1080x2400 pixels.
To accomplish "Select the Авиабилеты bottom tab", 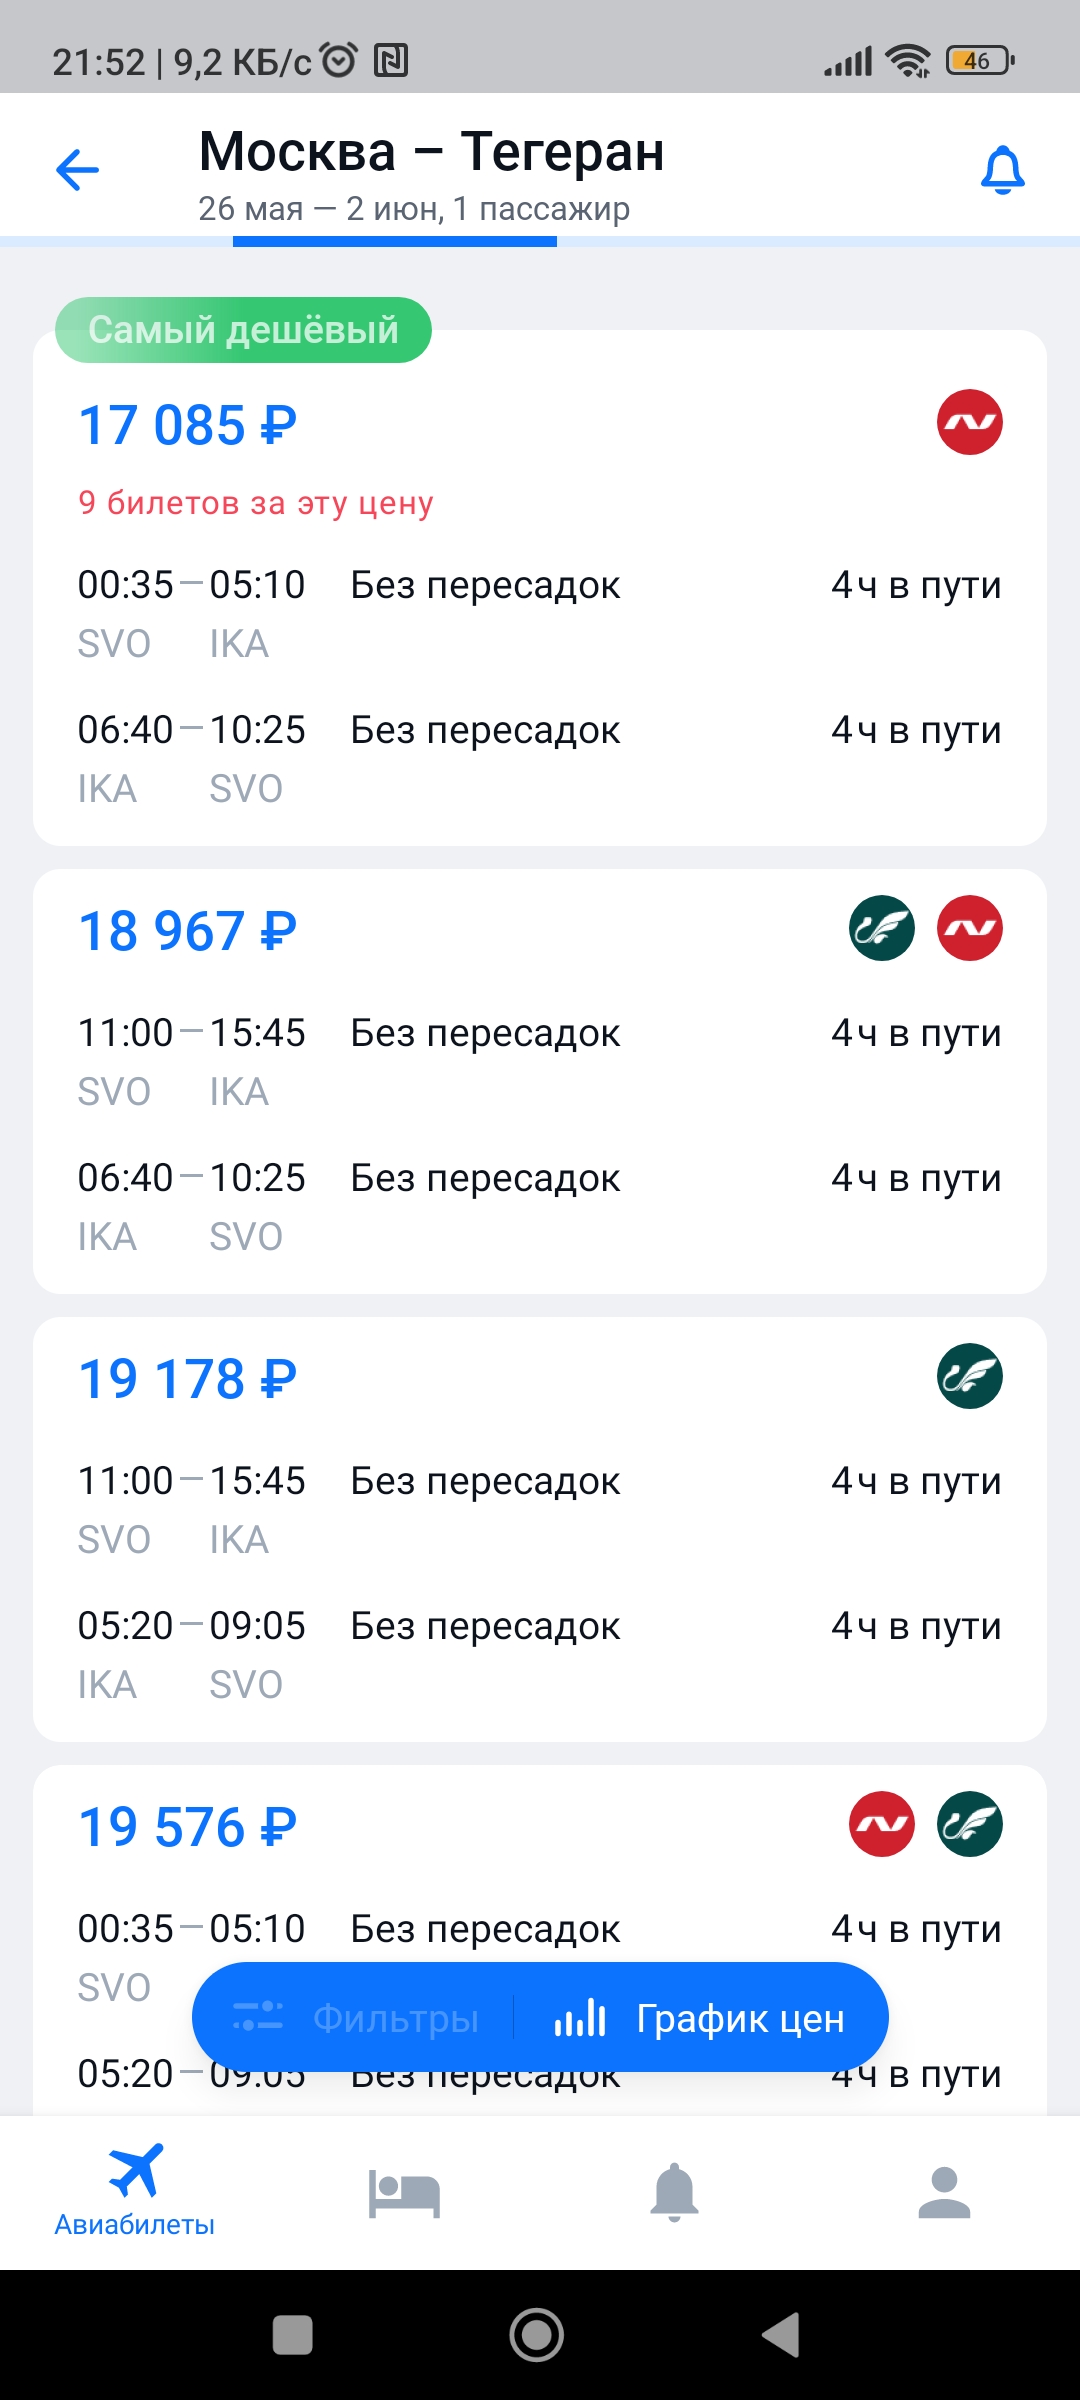I will [x=135, y=2190].
